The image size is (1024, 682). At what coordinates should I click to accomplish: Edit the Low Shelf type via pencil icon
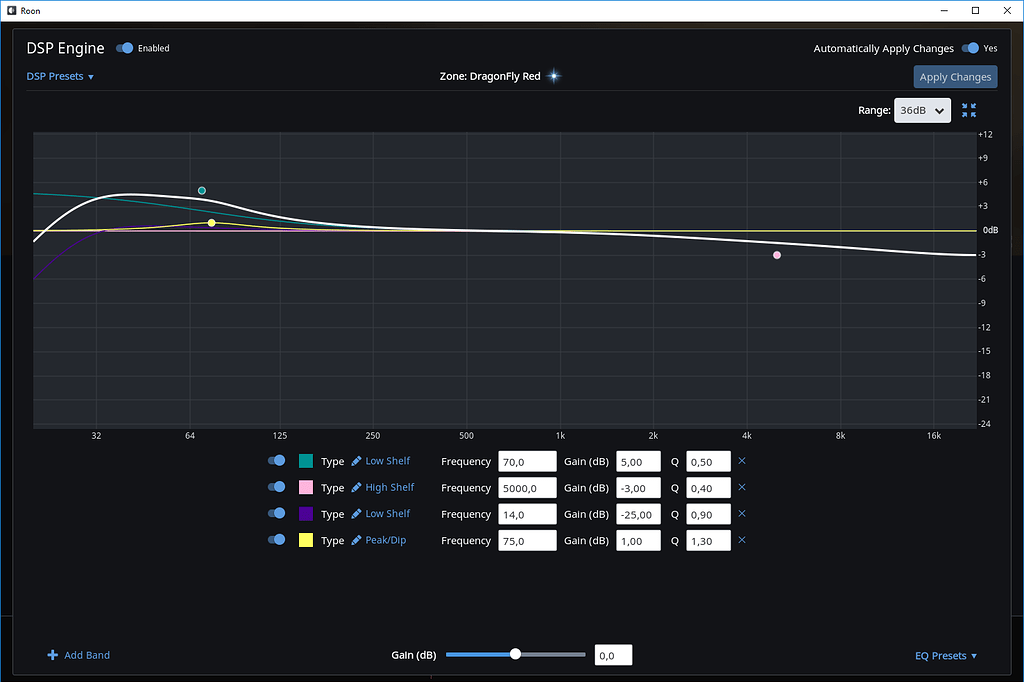(357, 461)
